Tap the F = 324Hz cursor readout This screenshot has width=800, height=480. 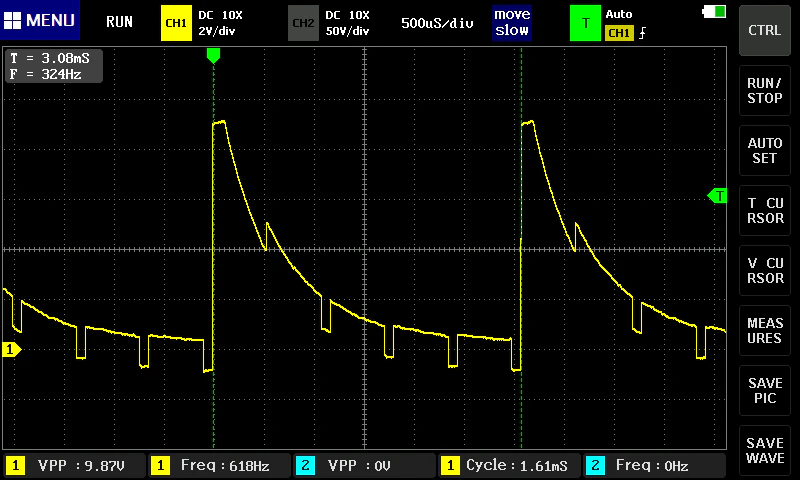pos(46,74)
